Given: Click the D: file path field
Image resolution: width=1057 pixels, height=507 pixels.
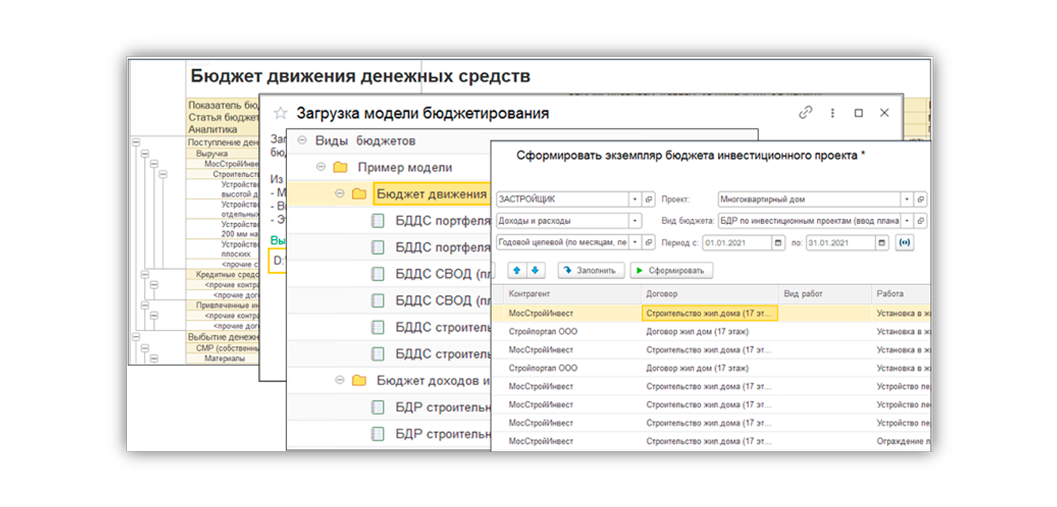Looking at the screenshot, I should point(278,262).
